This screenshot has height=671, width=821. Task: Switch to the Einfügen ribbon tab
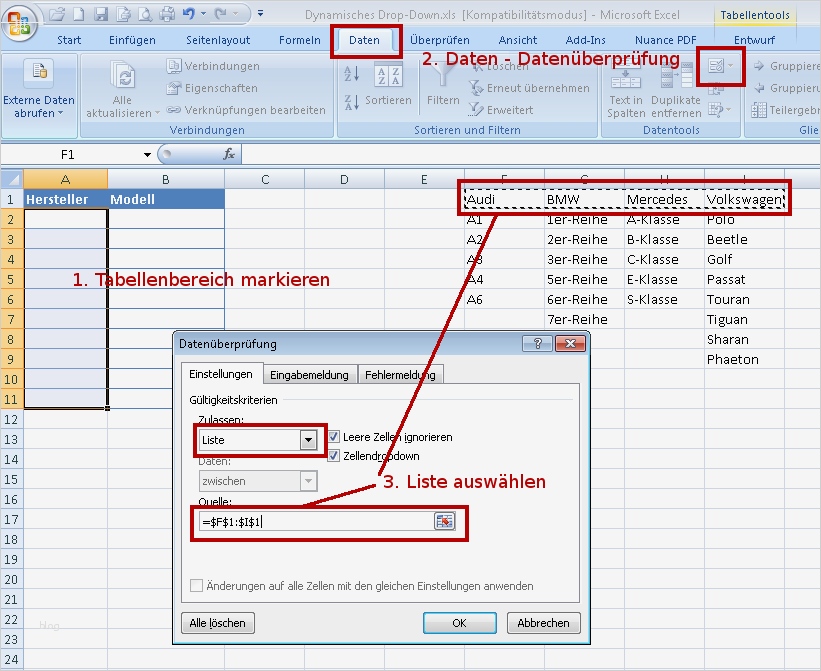(x=132, y=40)
